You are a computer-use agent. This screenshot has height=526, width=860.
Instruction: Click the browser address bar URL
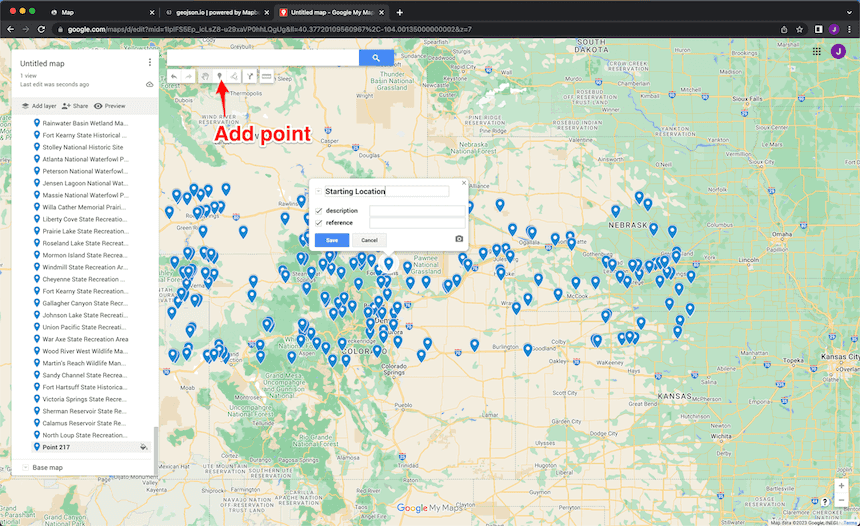(269, 30)
